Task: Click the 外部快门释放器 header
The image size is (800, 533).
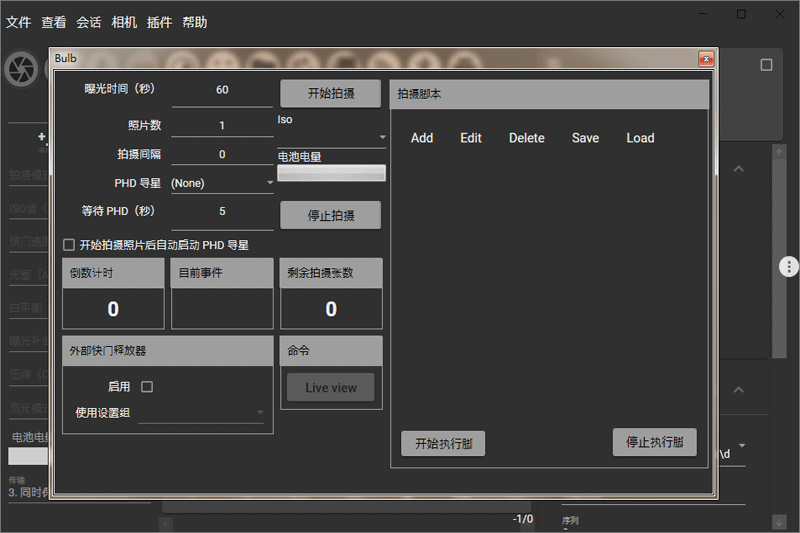Action: [168, 351]
